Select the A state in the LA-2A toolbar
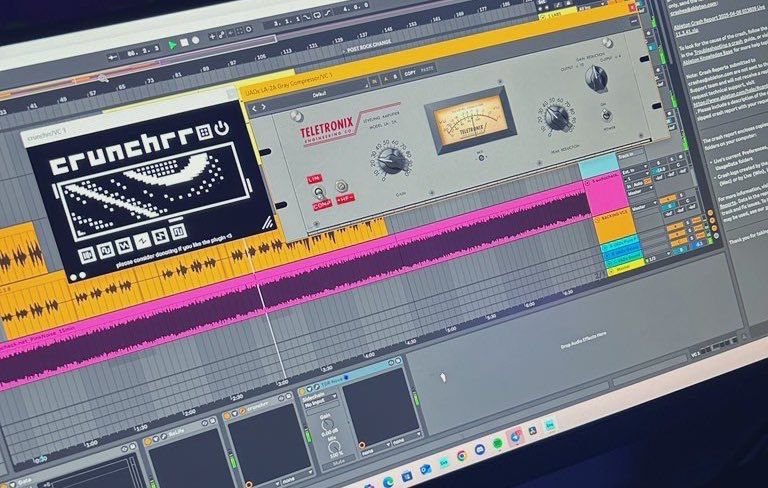Screen dimensions: 768x488 (x=387, y=79)
